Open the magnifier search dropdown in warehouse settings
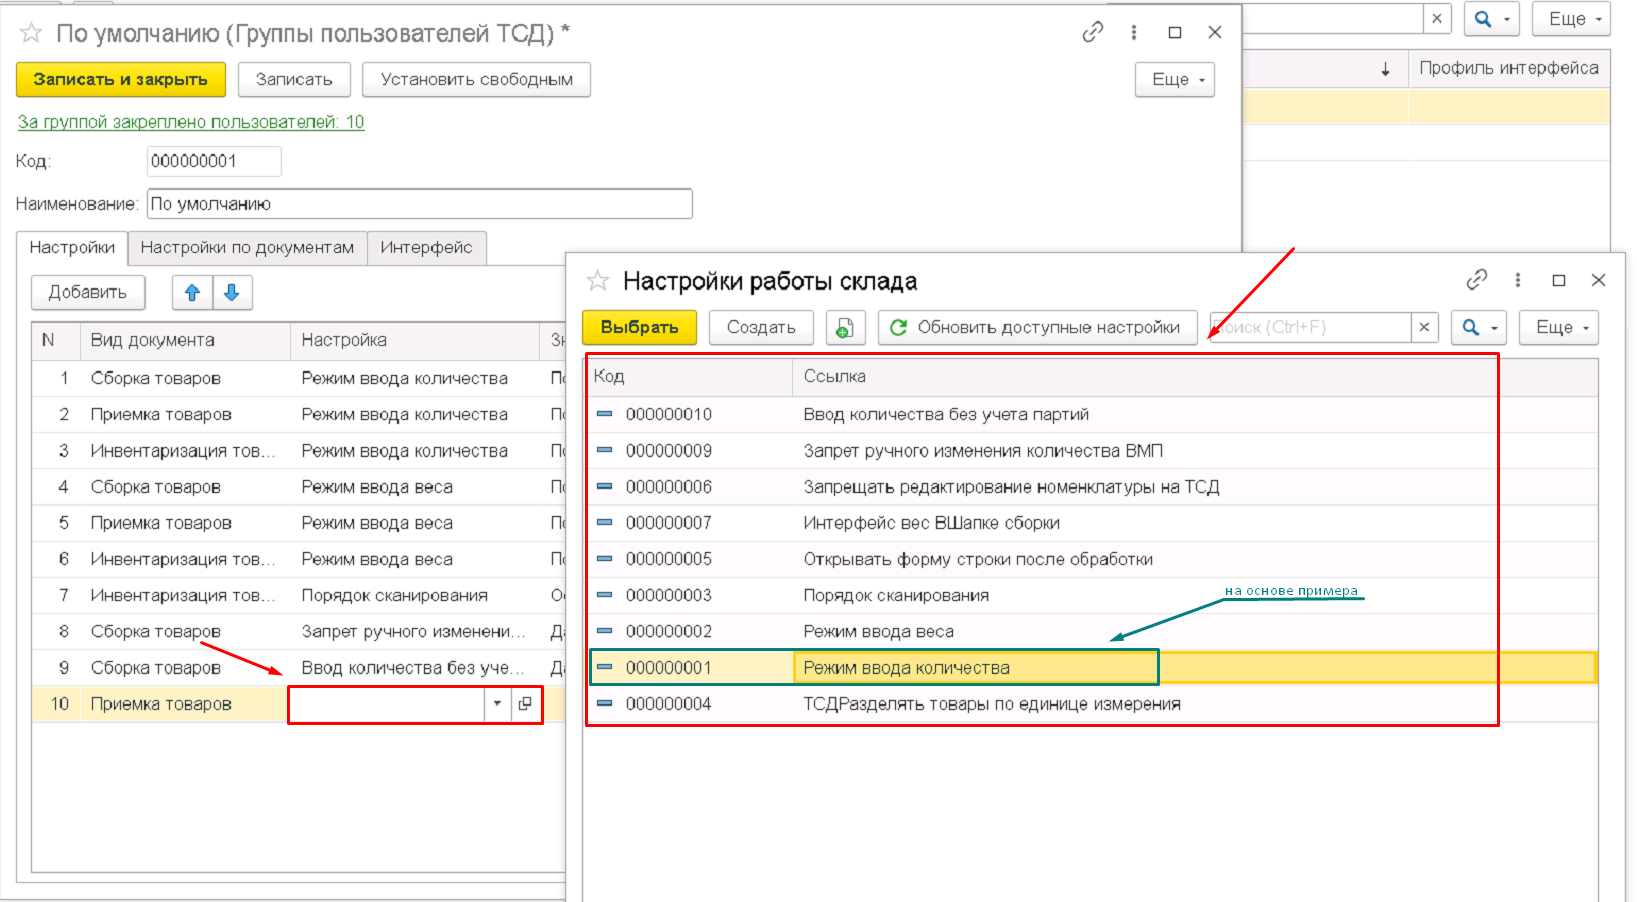Viewport: 1637px width, 902px height. [1479, 327]
